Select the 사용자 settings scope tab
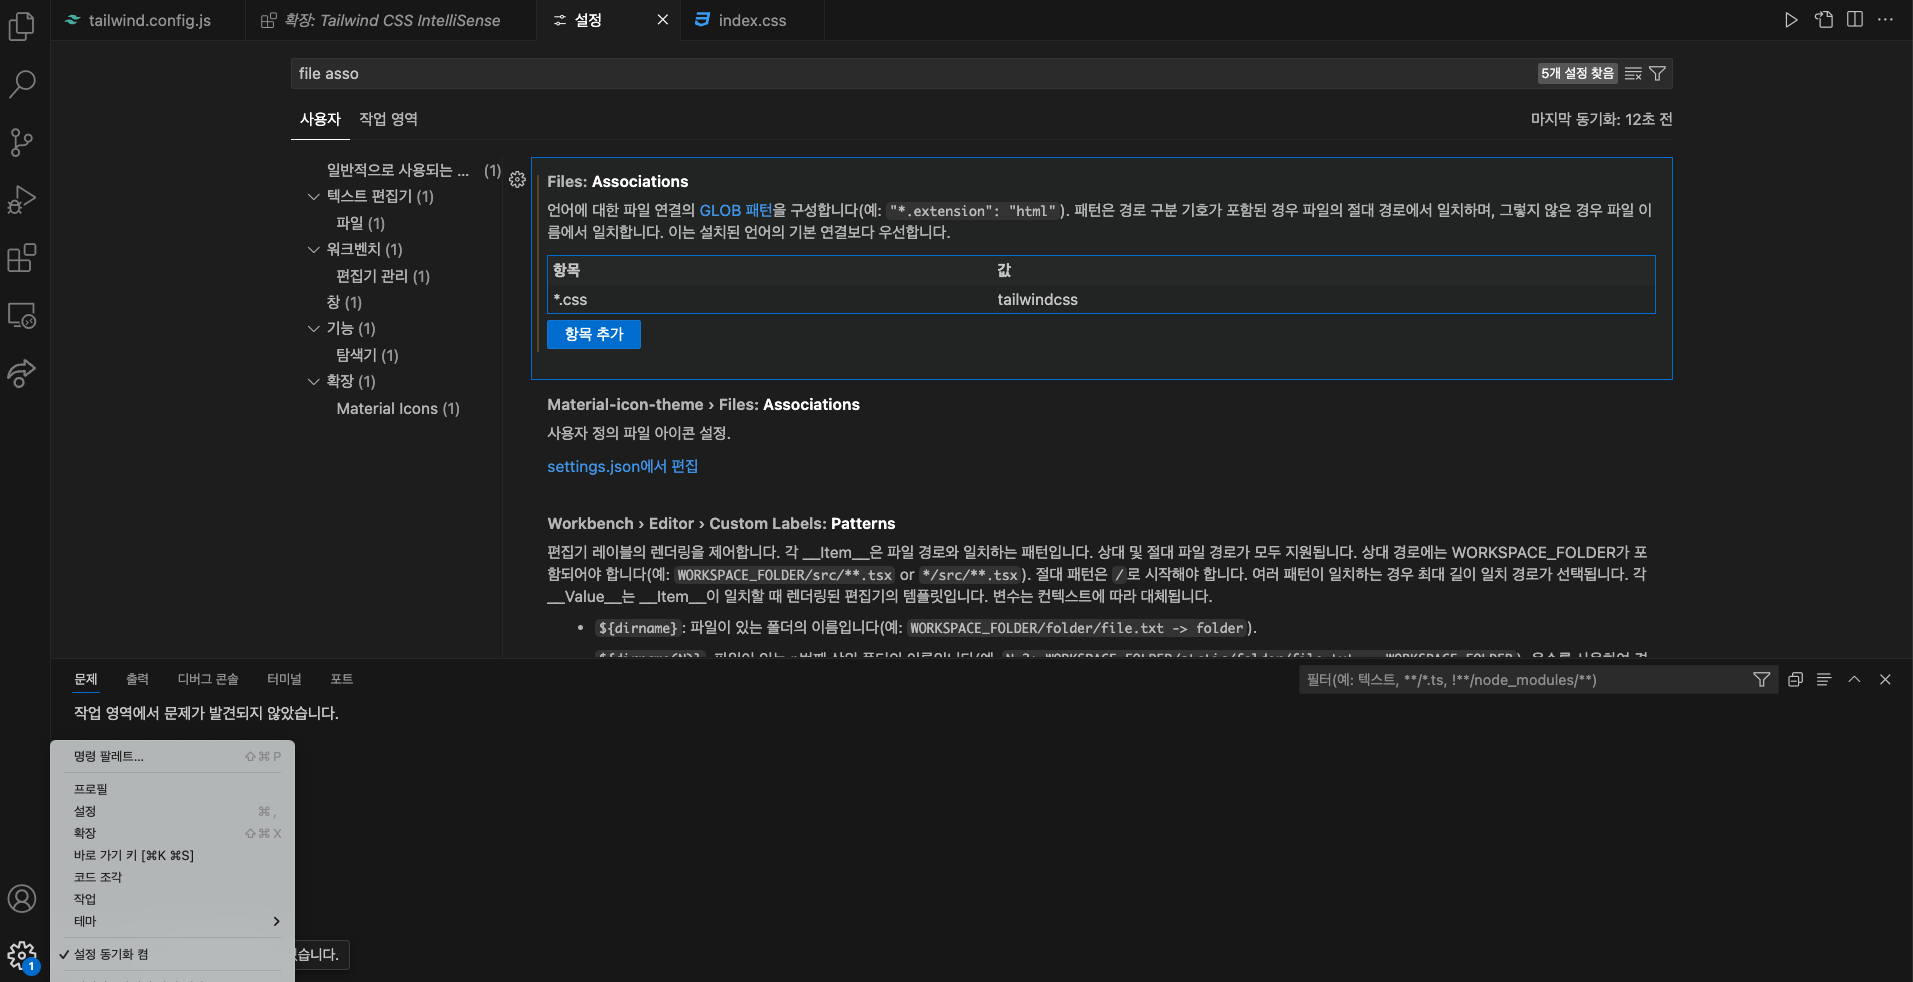Image resolution: width=1913 pixels, height=982 pixels. (320, 119)
